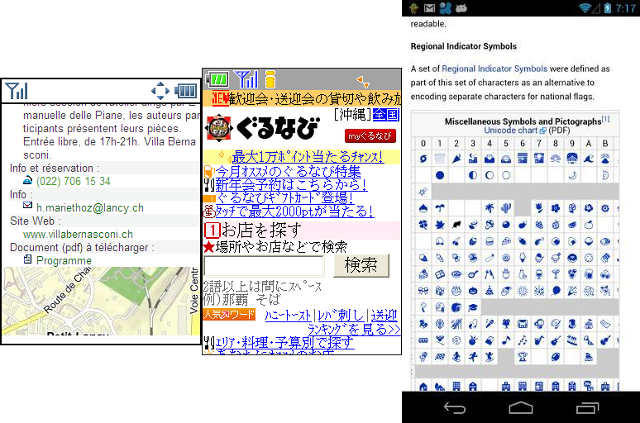Tap the Wi-Fi icon in the Android status bar

click(585, 8)
